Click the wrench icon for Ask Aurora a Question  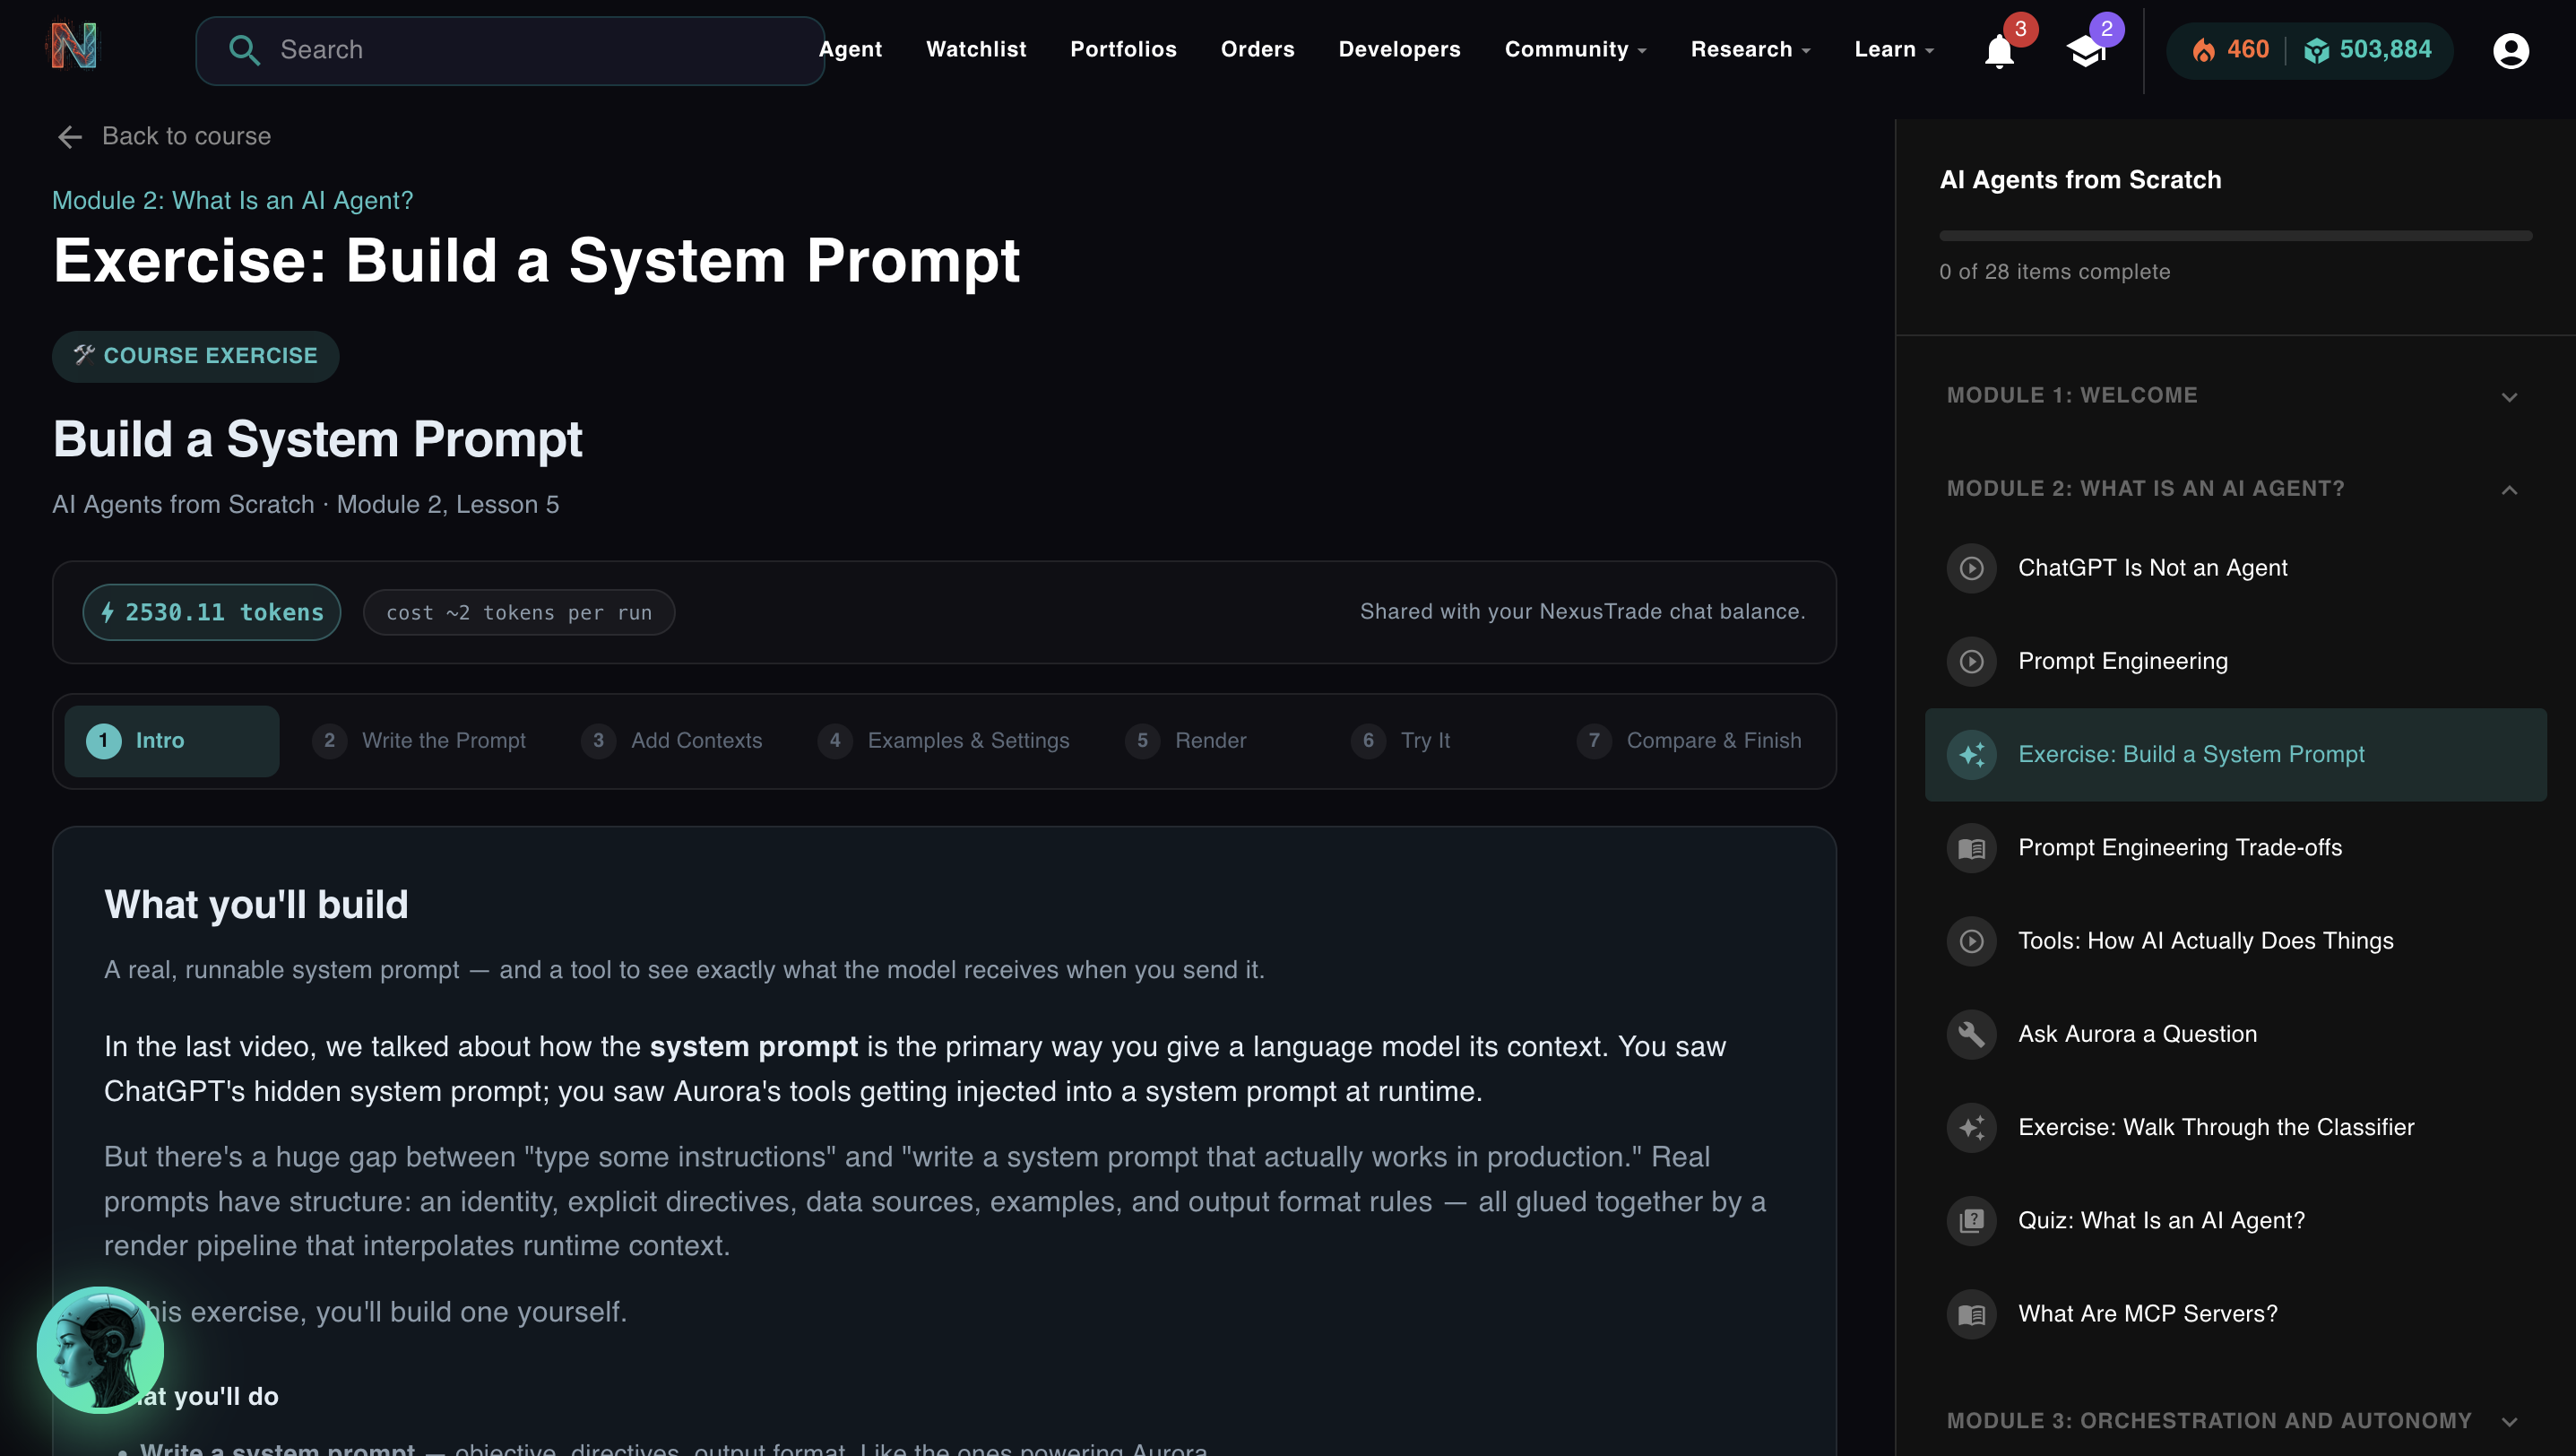click(x=1971, y=1034)
